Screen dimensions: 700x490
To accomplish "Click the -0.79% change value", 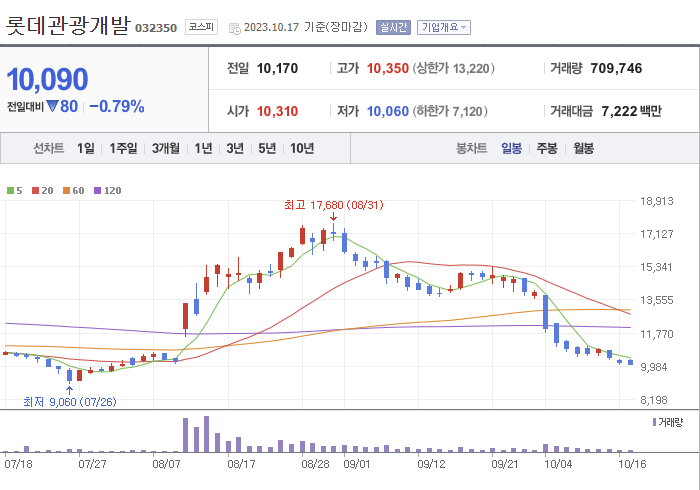I will pyautogui.click(x=117, y=107).
